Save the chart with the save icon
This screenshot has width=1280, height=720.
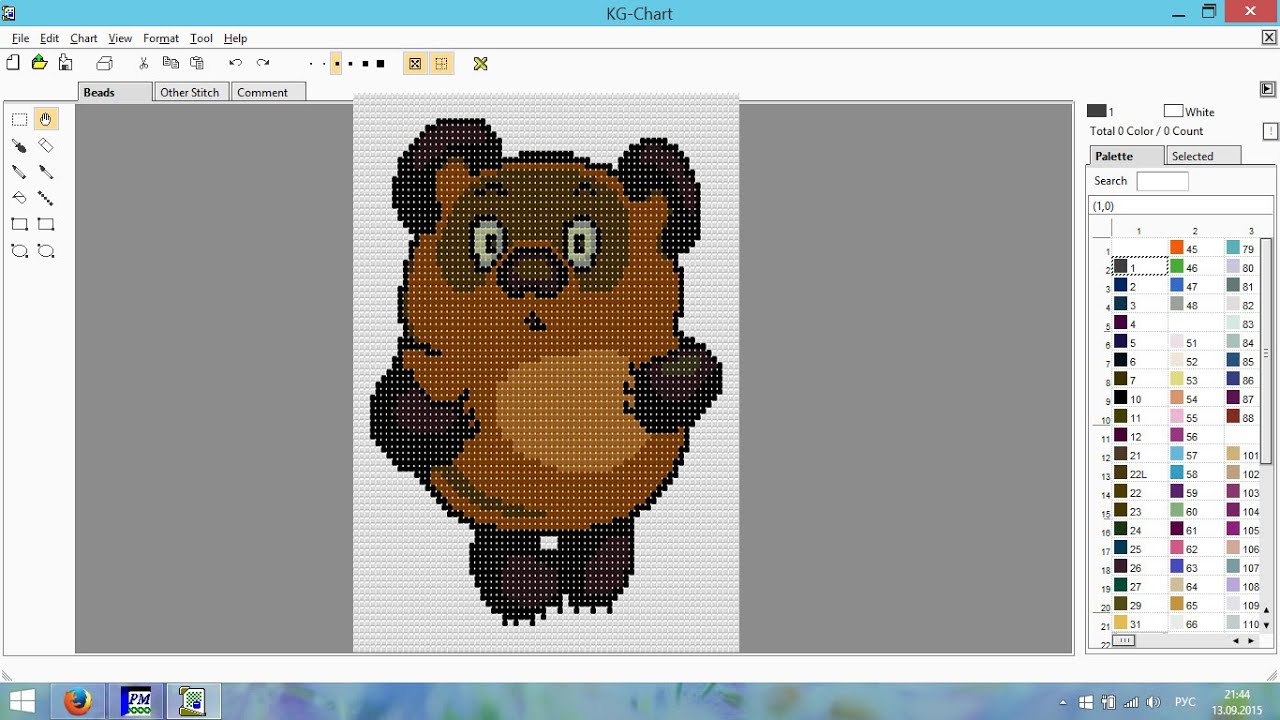[x=65, y=63]
